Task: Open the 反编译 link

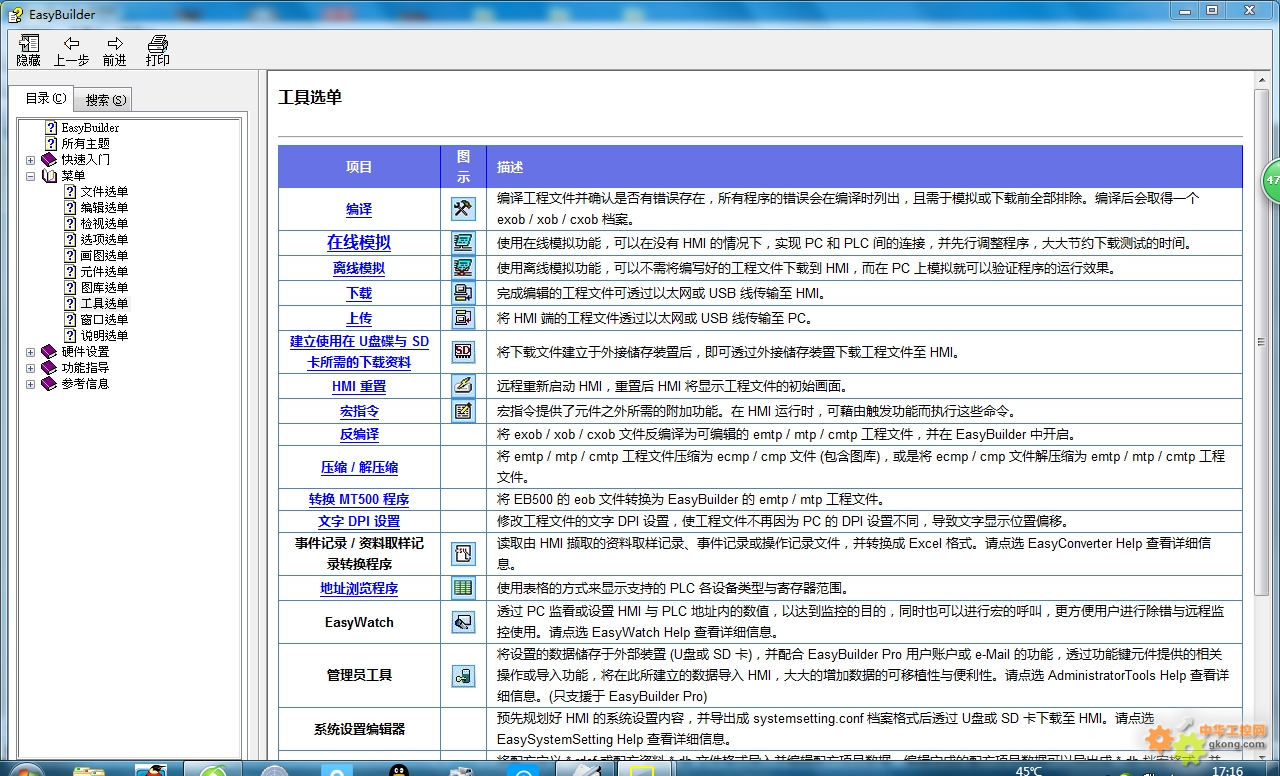Action: (359, 435)
